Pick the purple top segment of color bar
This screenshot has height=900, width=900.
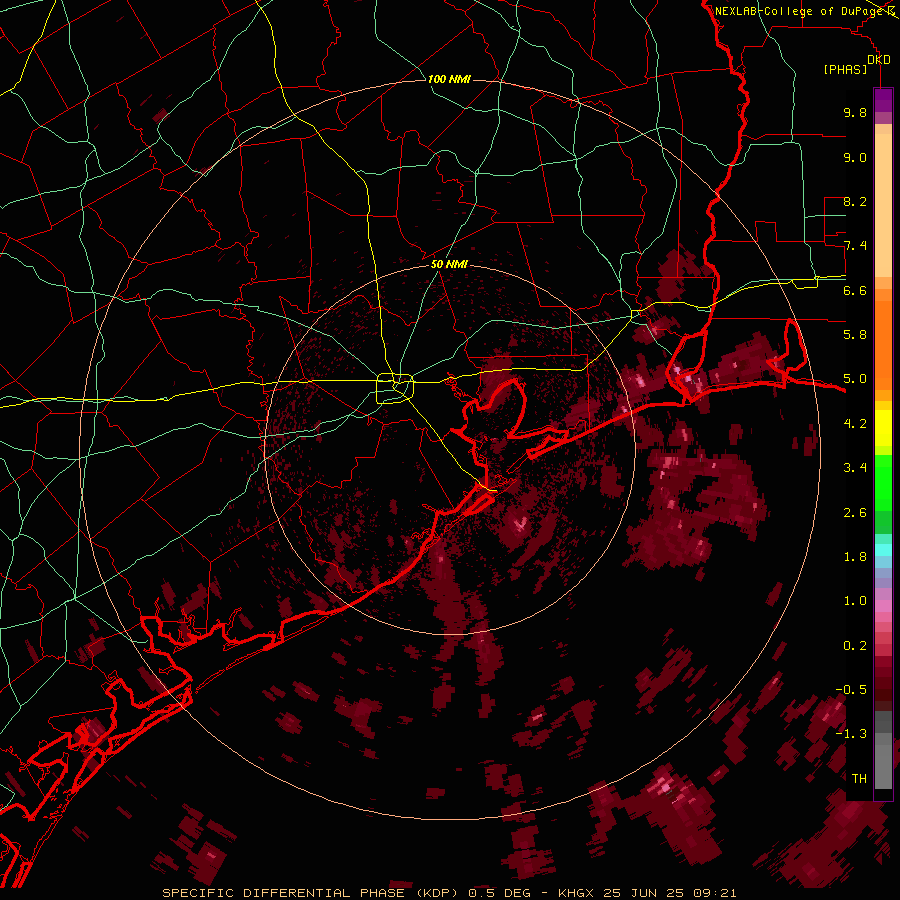pos(883,100)
